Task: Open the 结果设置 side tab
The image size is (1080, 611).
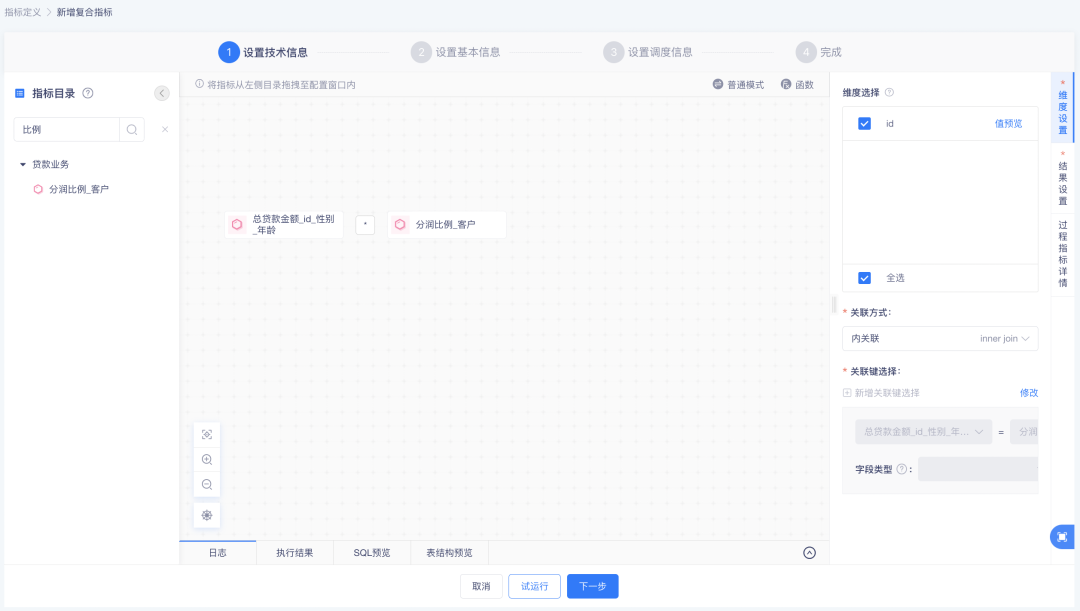Action: tap(1062, 180)
